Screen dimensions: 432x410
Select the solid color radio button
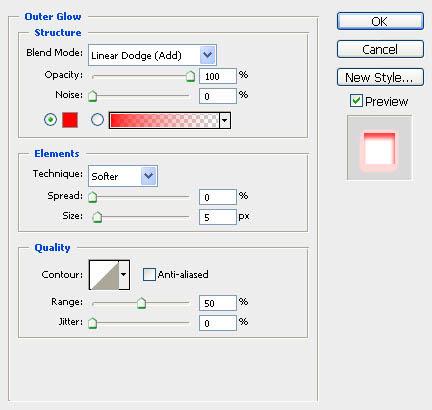(50, 119)
